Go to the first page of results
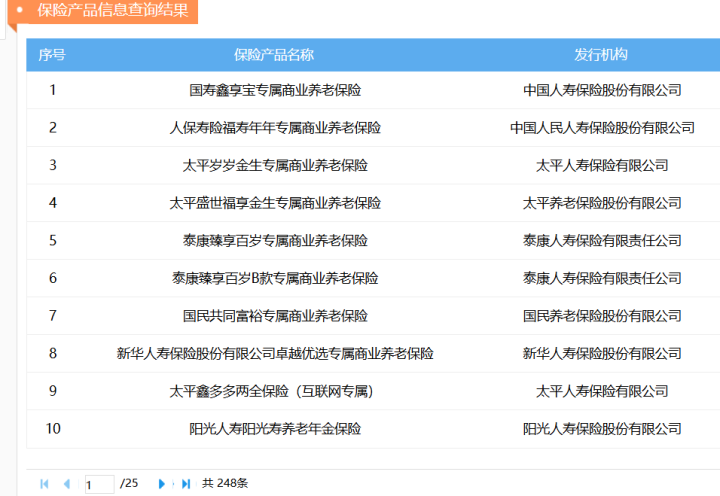 pos(45,484)
